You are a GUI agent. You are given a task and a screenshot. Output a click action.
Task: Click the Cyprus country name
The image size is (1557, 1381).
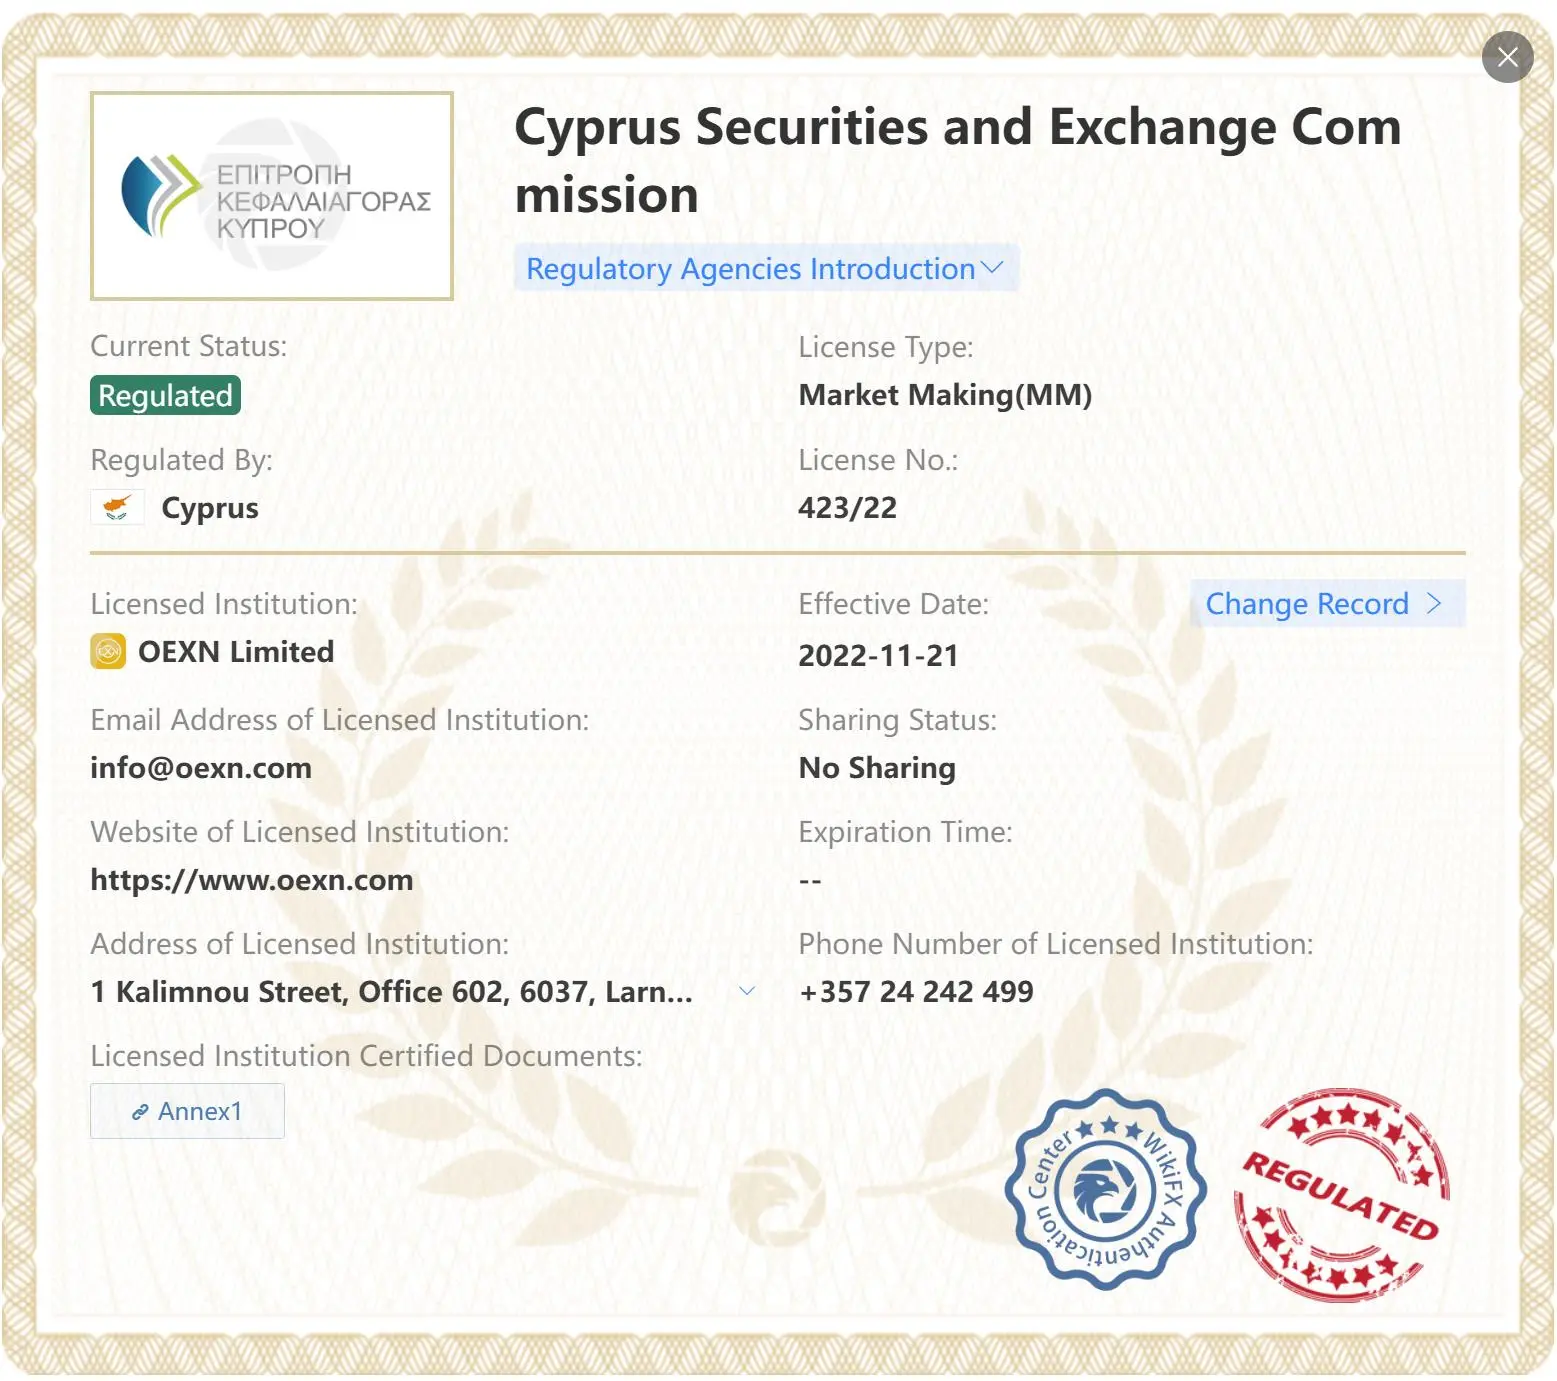click(210, 508)
